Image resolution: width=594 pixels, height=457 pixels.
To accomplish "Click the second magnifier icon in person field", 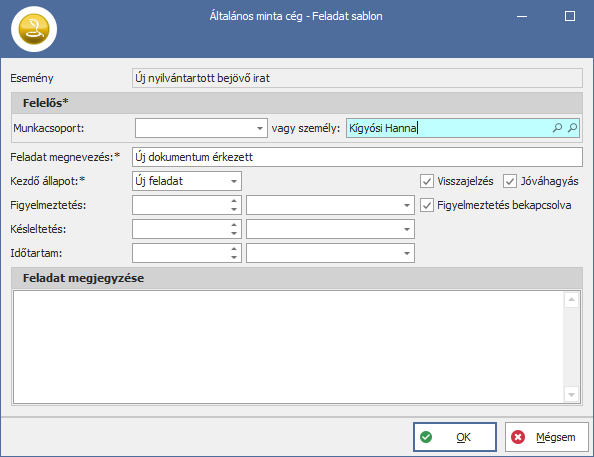I will [x=572, y=128].
